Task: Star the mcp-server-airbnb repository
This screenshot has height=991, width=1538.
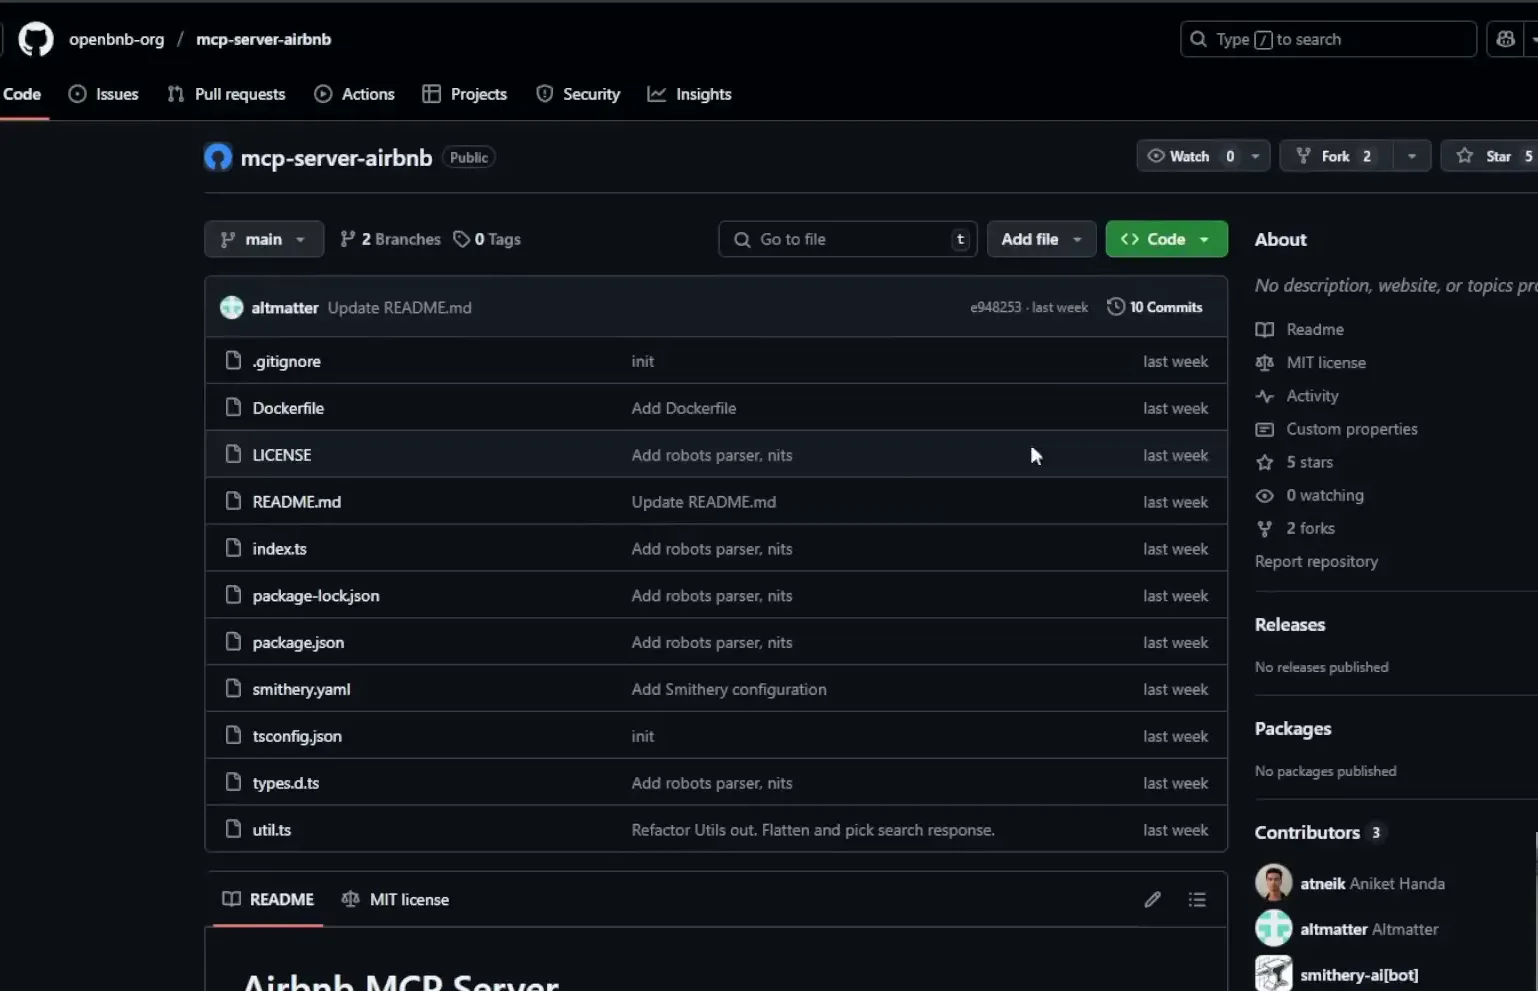Action: (1488, 156)
